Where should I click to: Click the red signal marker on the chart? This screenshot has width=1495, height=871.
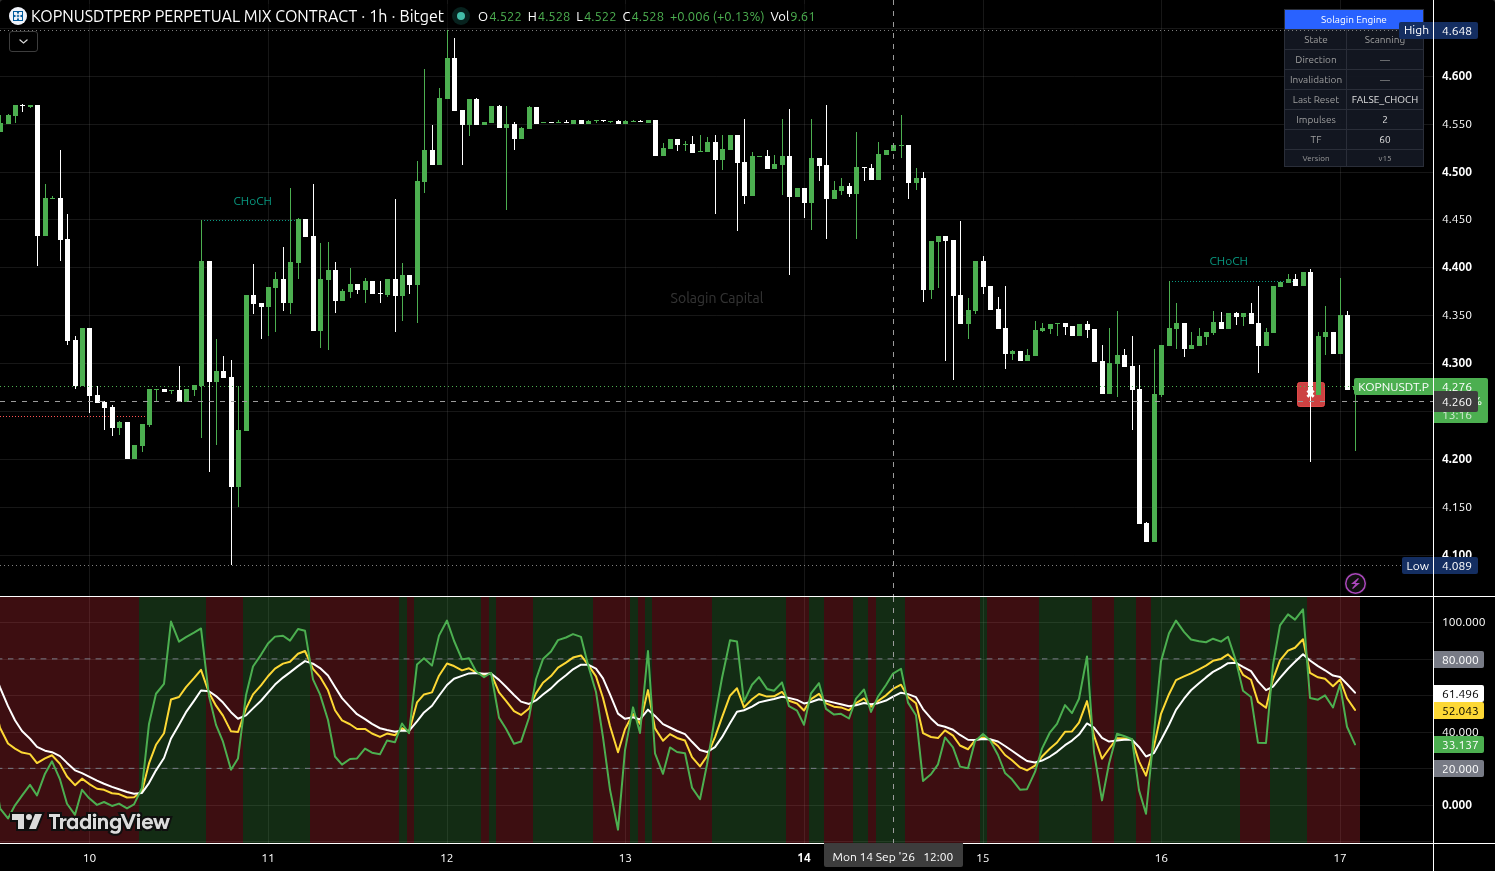pyautogui.click(x=1310, y=394)
